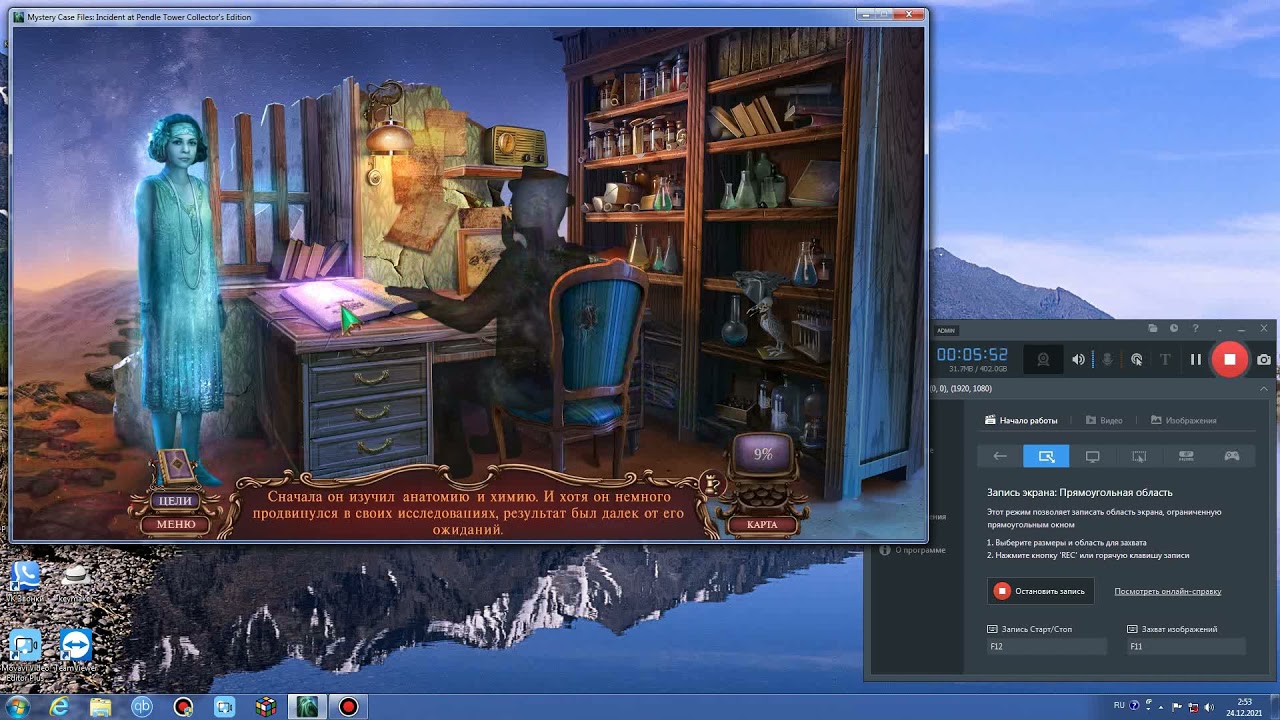
Task: Switch to running Bandicam recorder taskbar button
Action: click(x=348, y=707)
